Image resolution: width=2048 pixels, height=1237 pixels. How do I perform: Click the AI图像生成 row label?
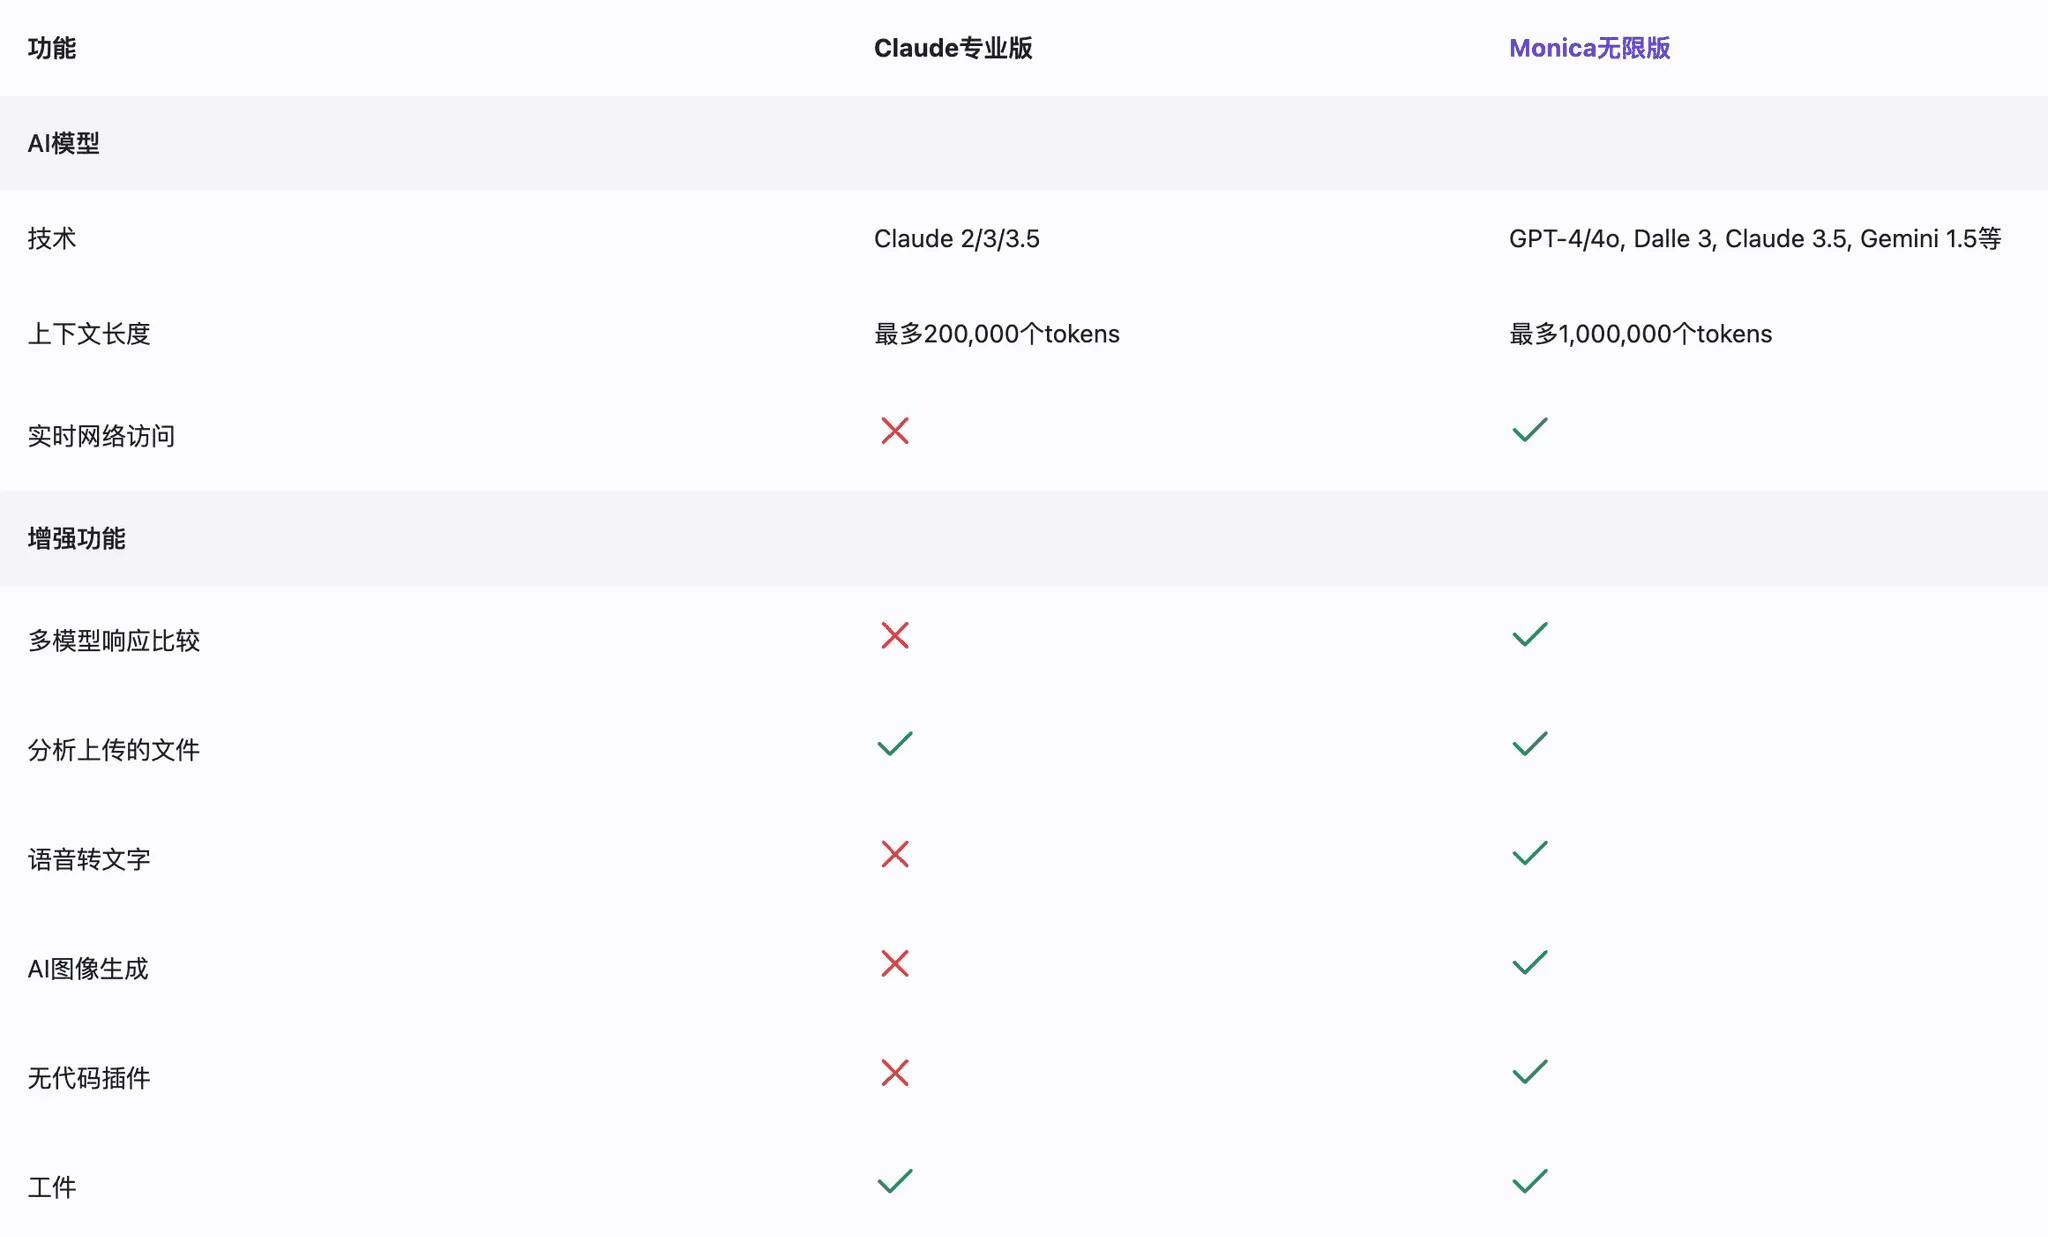(x=88, y=969)
